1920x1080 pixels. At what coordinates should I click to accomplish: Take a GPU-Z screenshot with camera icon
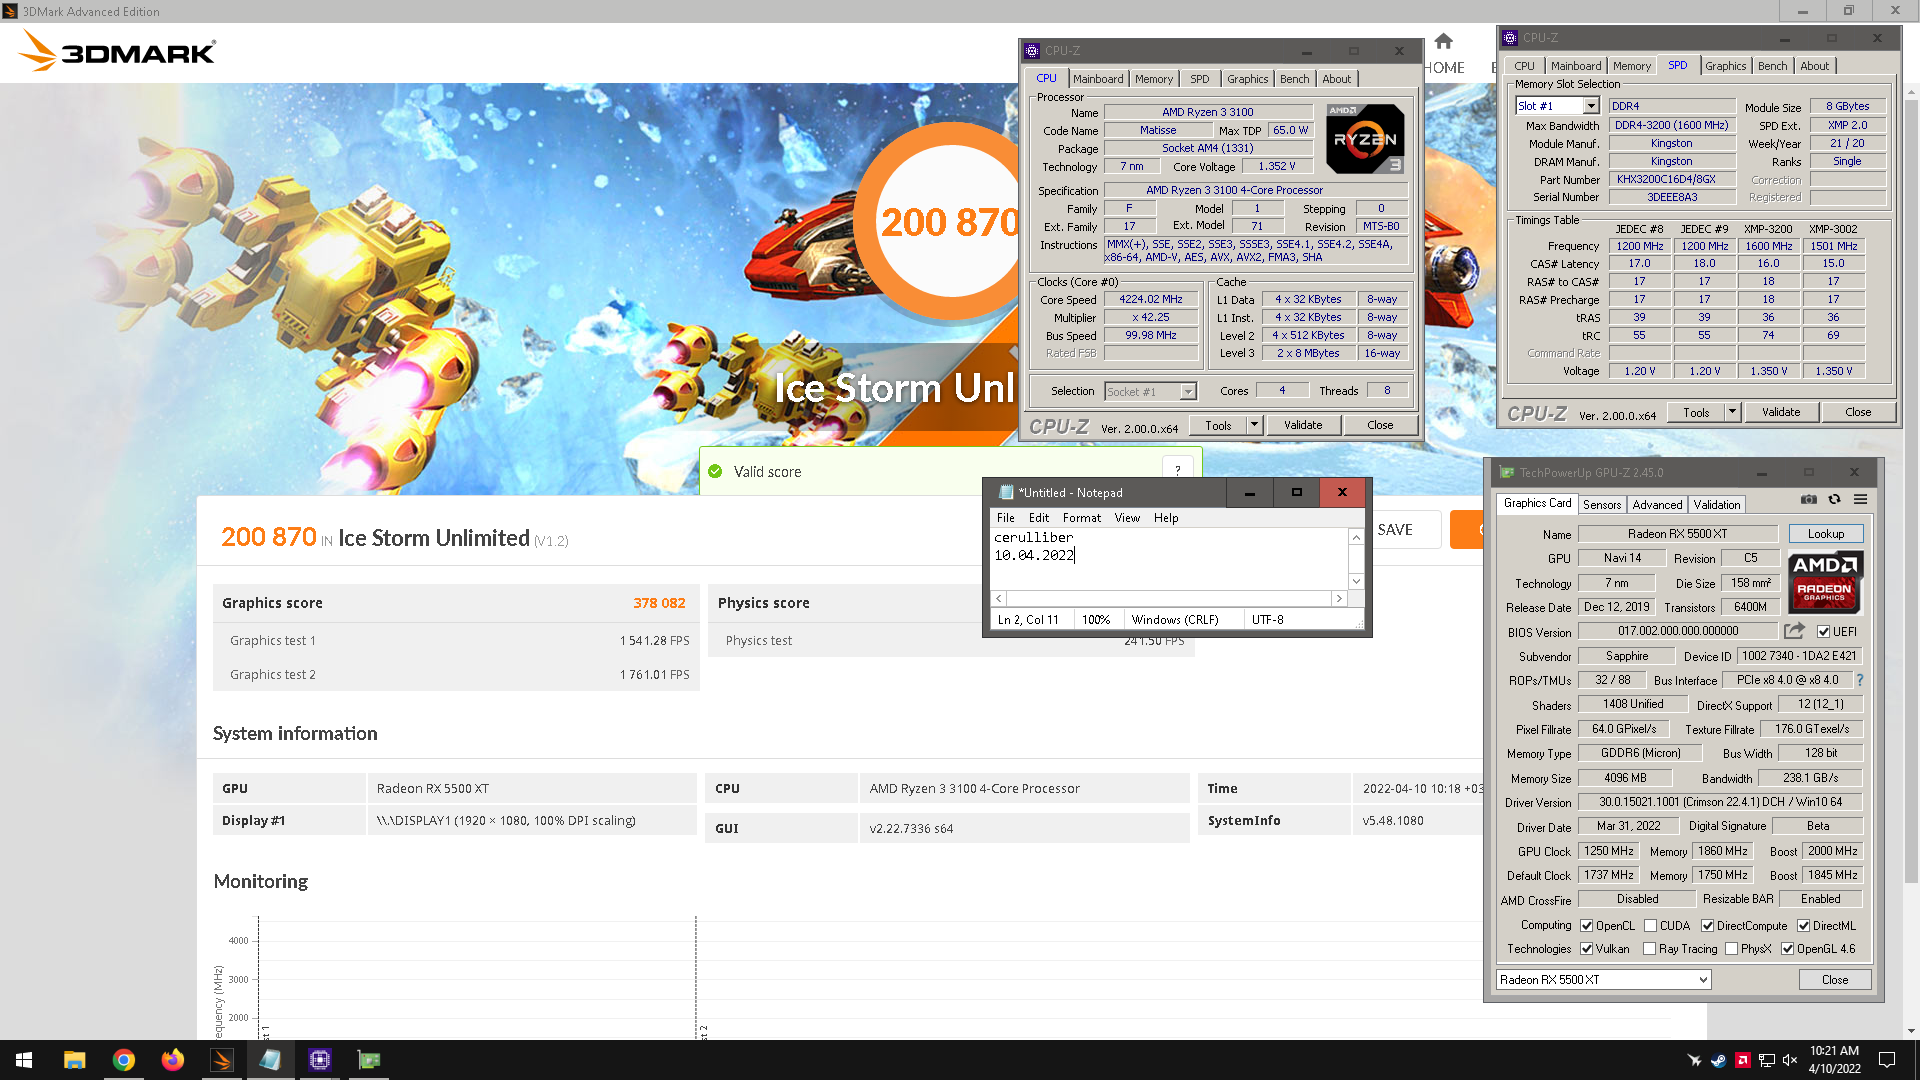click(1809, 499)
